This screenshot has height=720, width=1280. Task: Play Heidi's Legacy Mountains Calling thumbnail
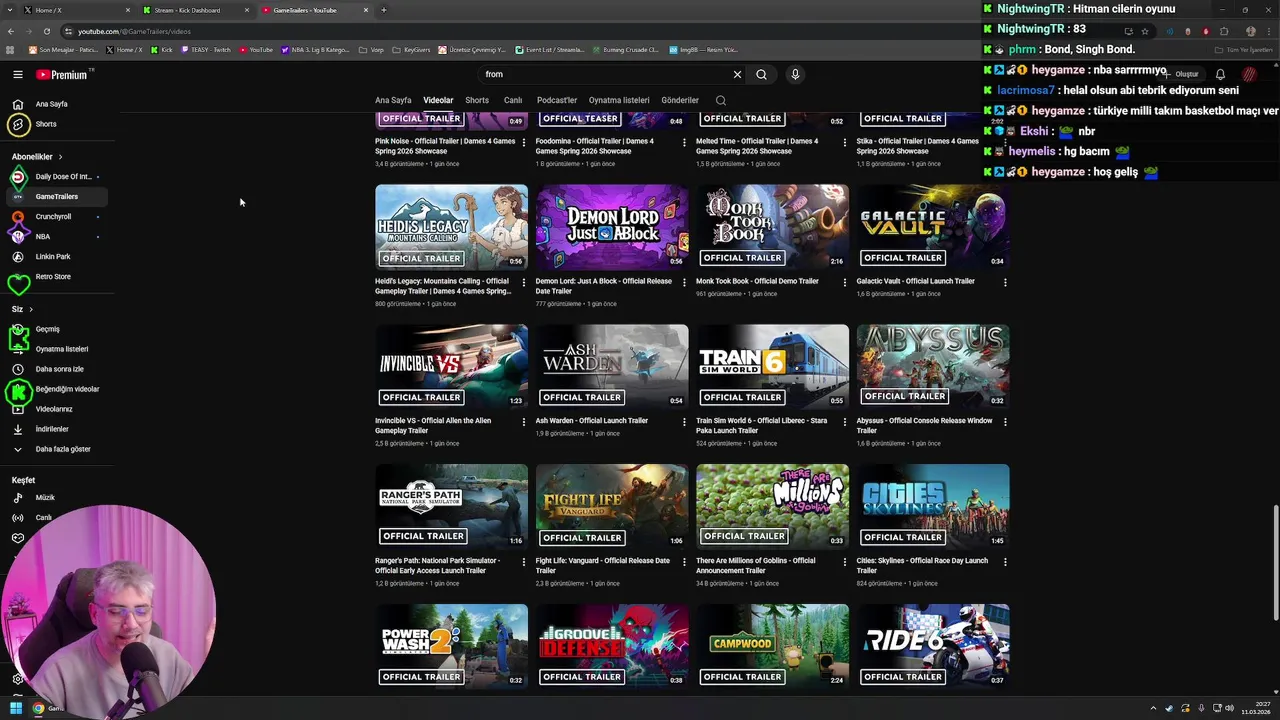[451, 227]
